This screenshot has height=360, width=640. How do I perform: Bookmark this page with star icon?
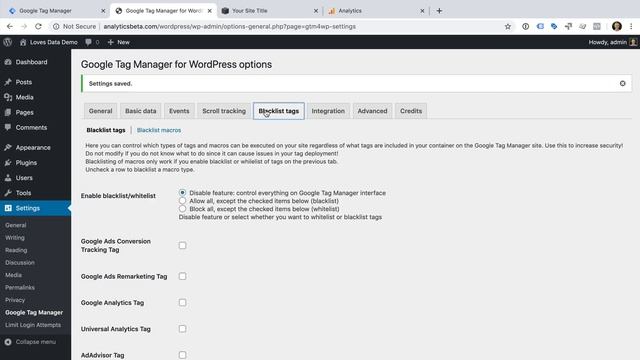[x=508, y=27]
